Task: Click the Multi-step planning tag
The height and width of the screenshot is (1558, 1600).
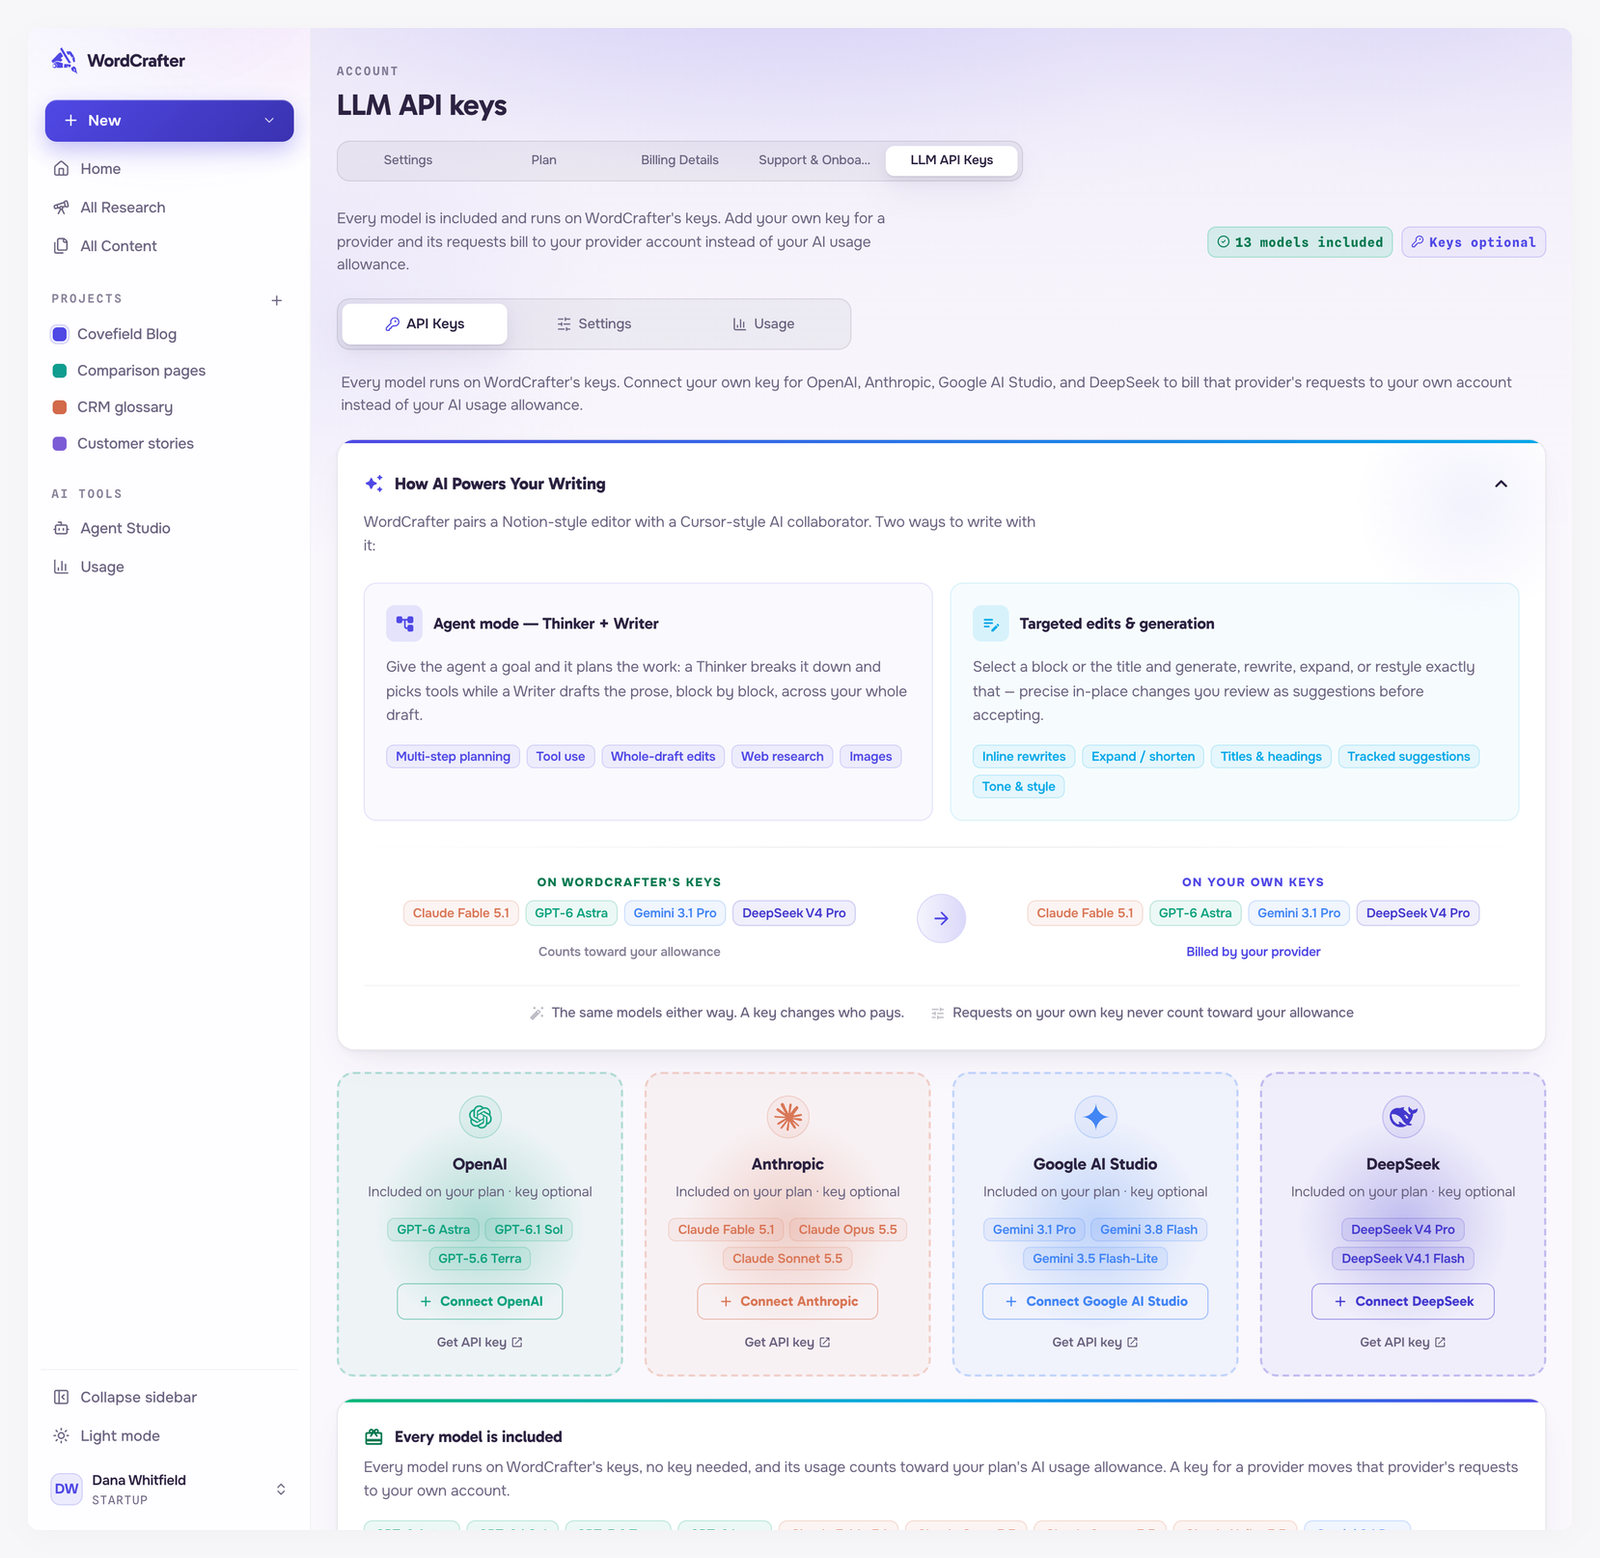Action: click(453, 756)
